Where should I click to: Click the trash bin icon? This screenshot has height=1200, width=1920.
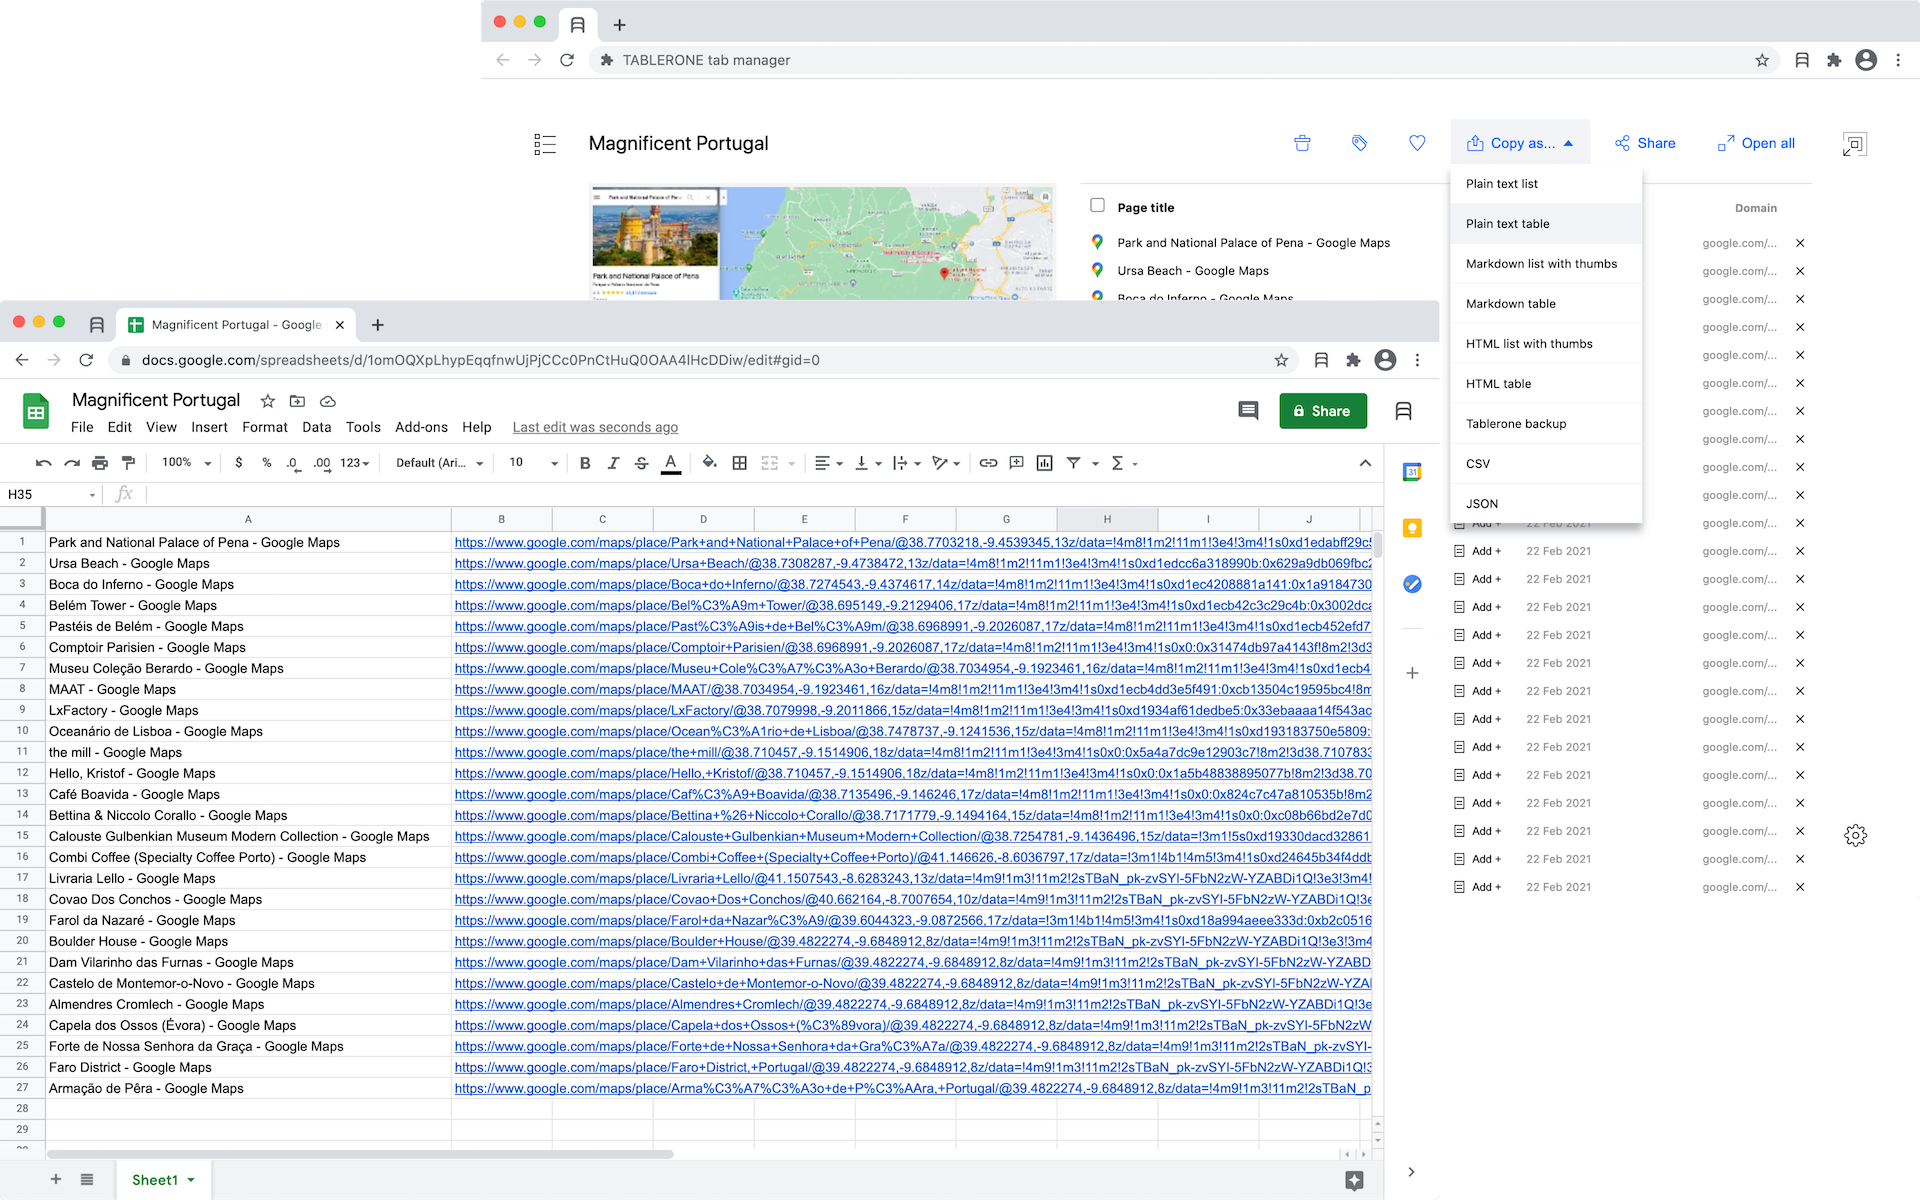[1302, 143]
